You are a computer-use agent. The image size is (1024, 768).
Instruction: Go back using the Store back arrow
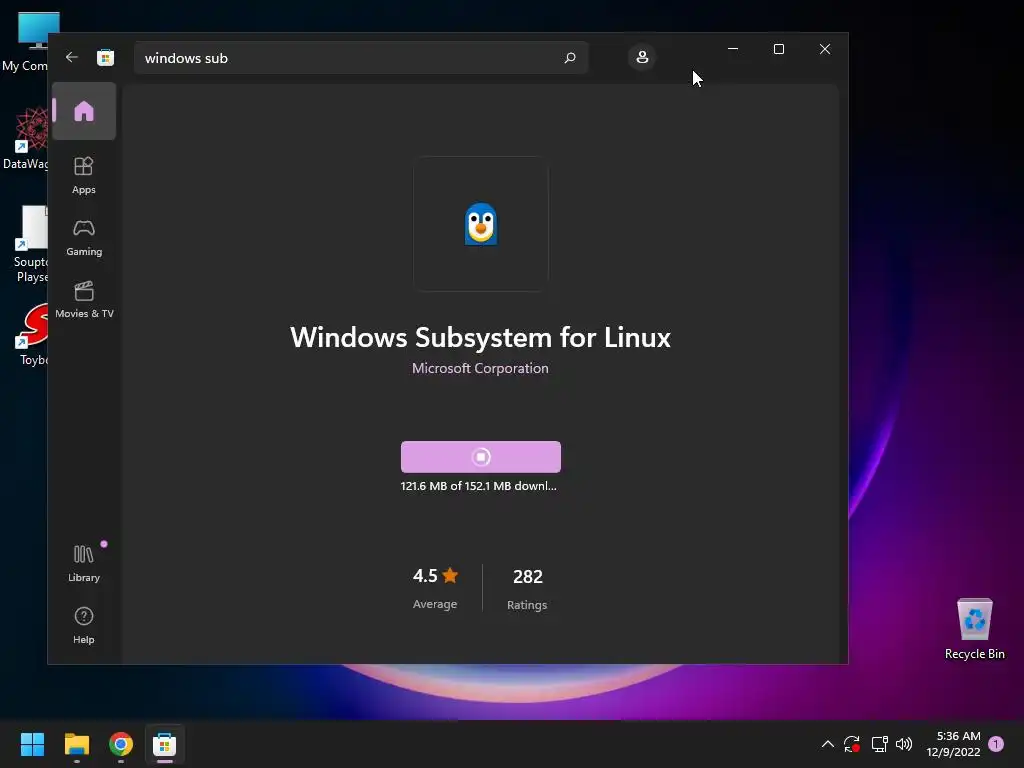coord(72,57)
